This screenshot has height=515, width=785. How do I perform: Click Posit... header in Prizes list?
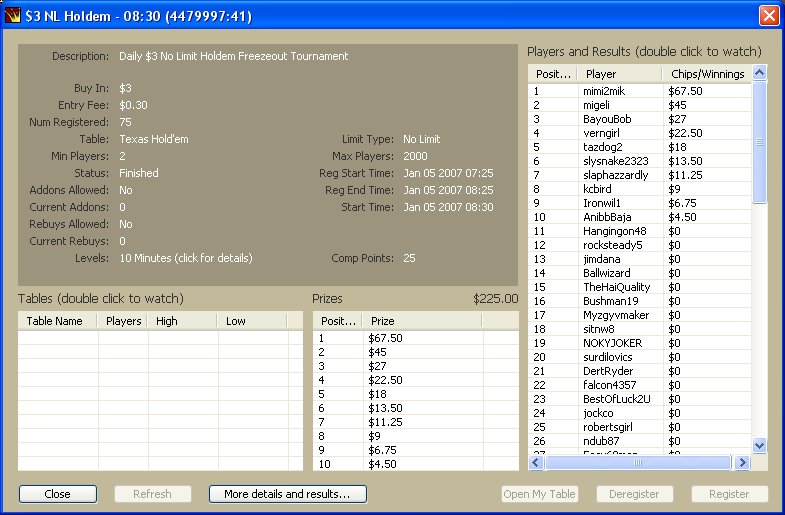pos(338,321)
